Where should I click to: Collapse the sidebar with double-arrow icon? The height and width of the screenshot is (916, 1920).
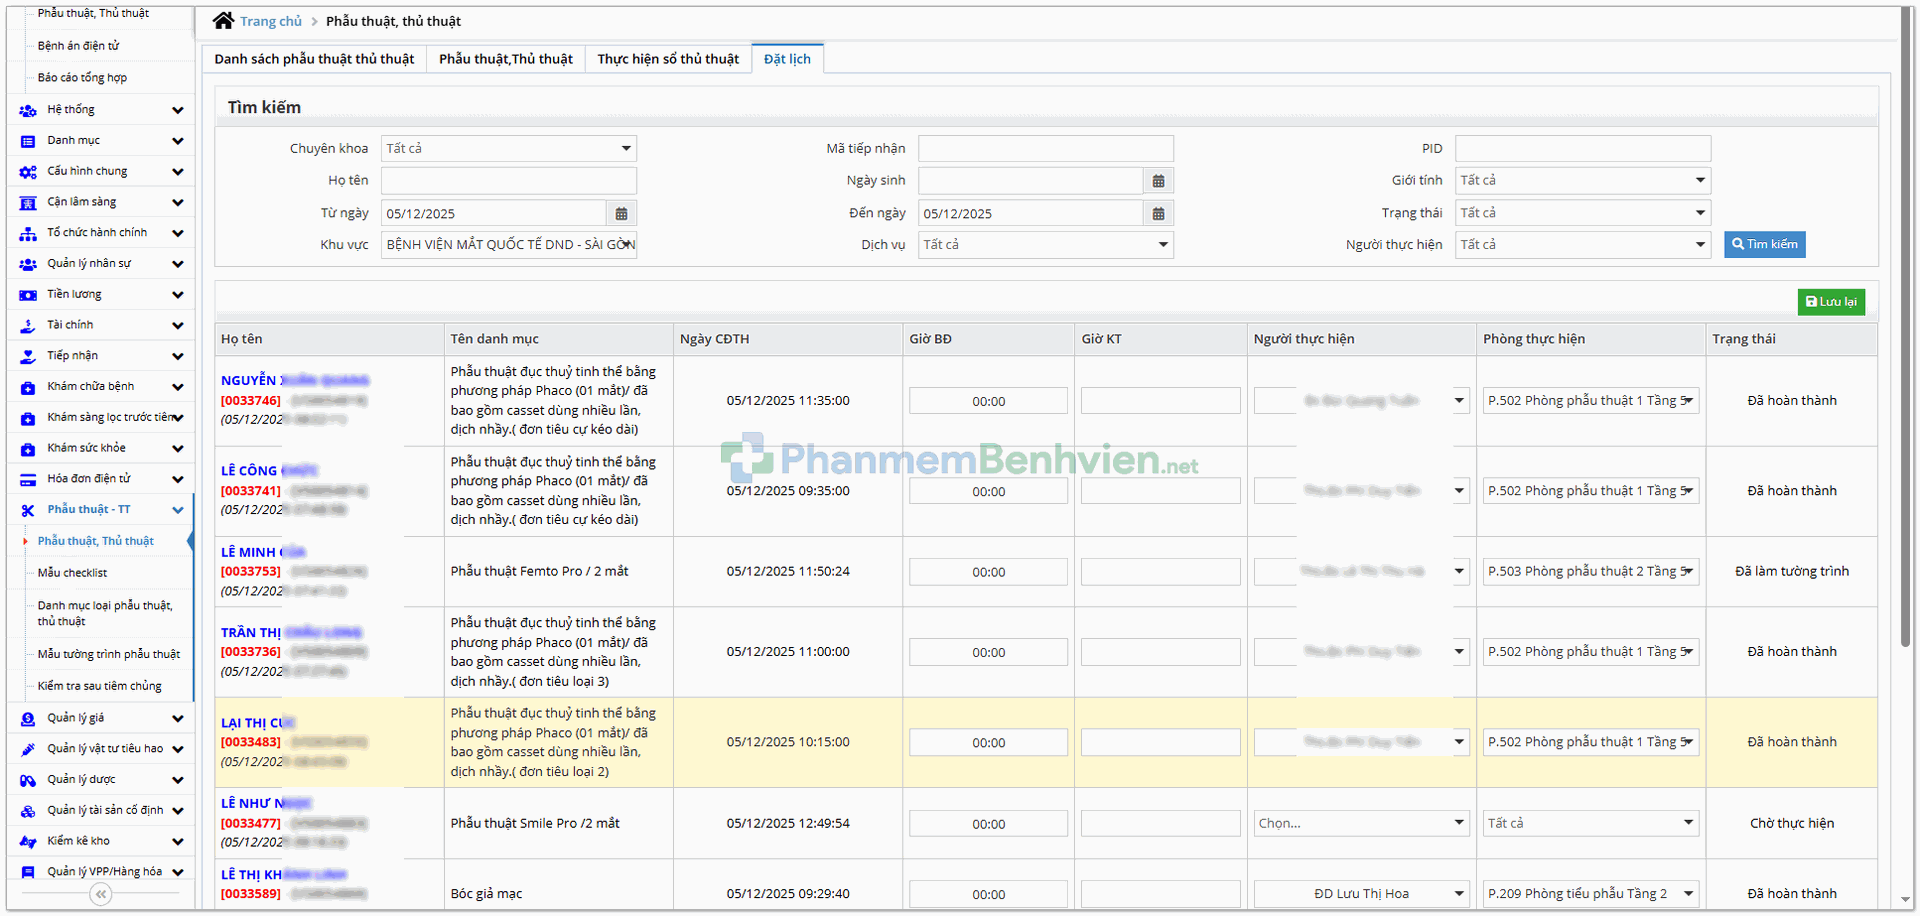101,895
